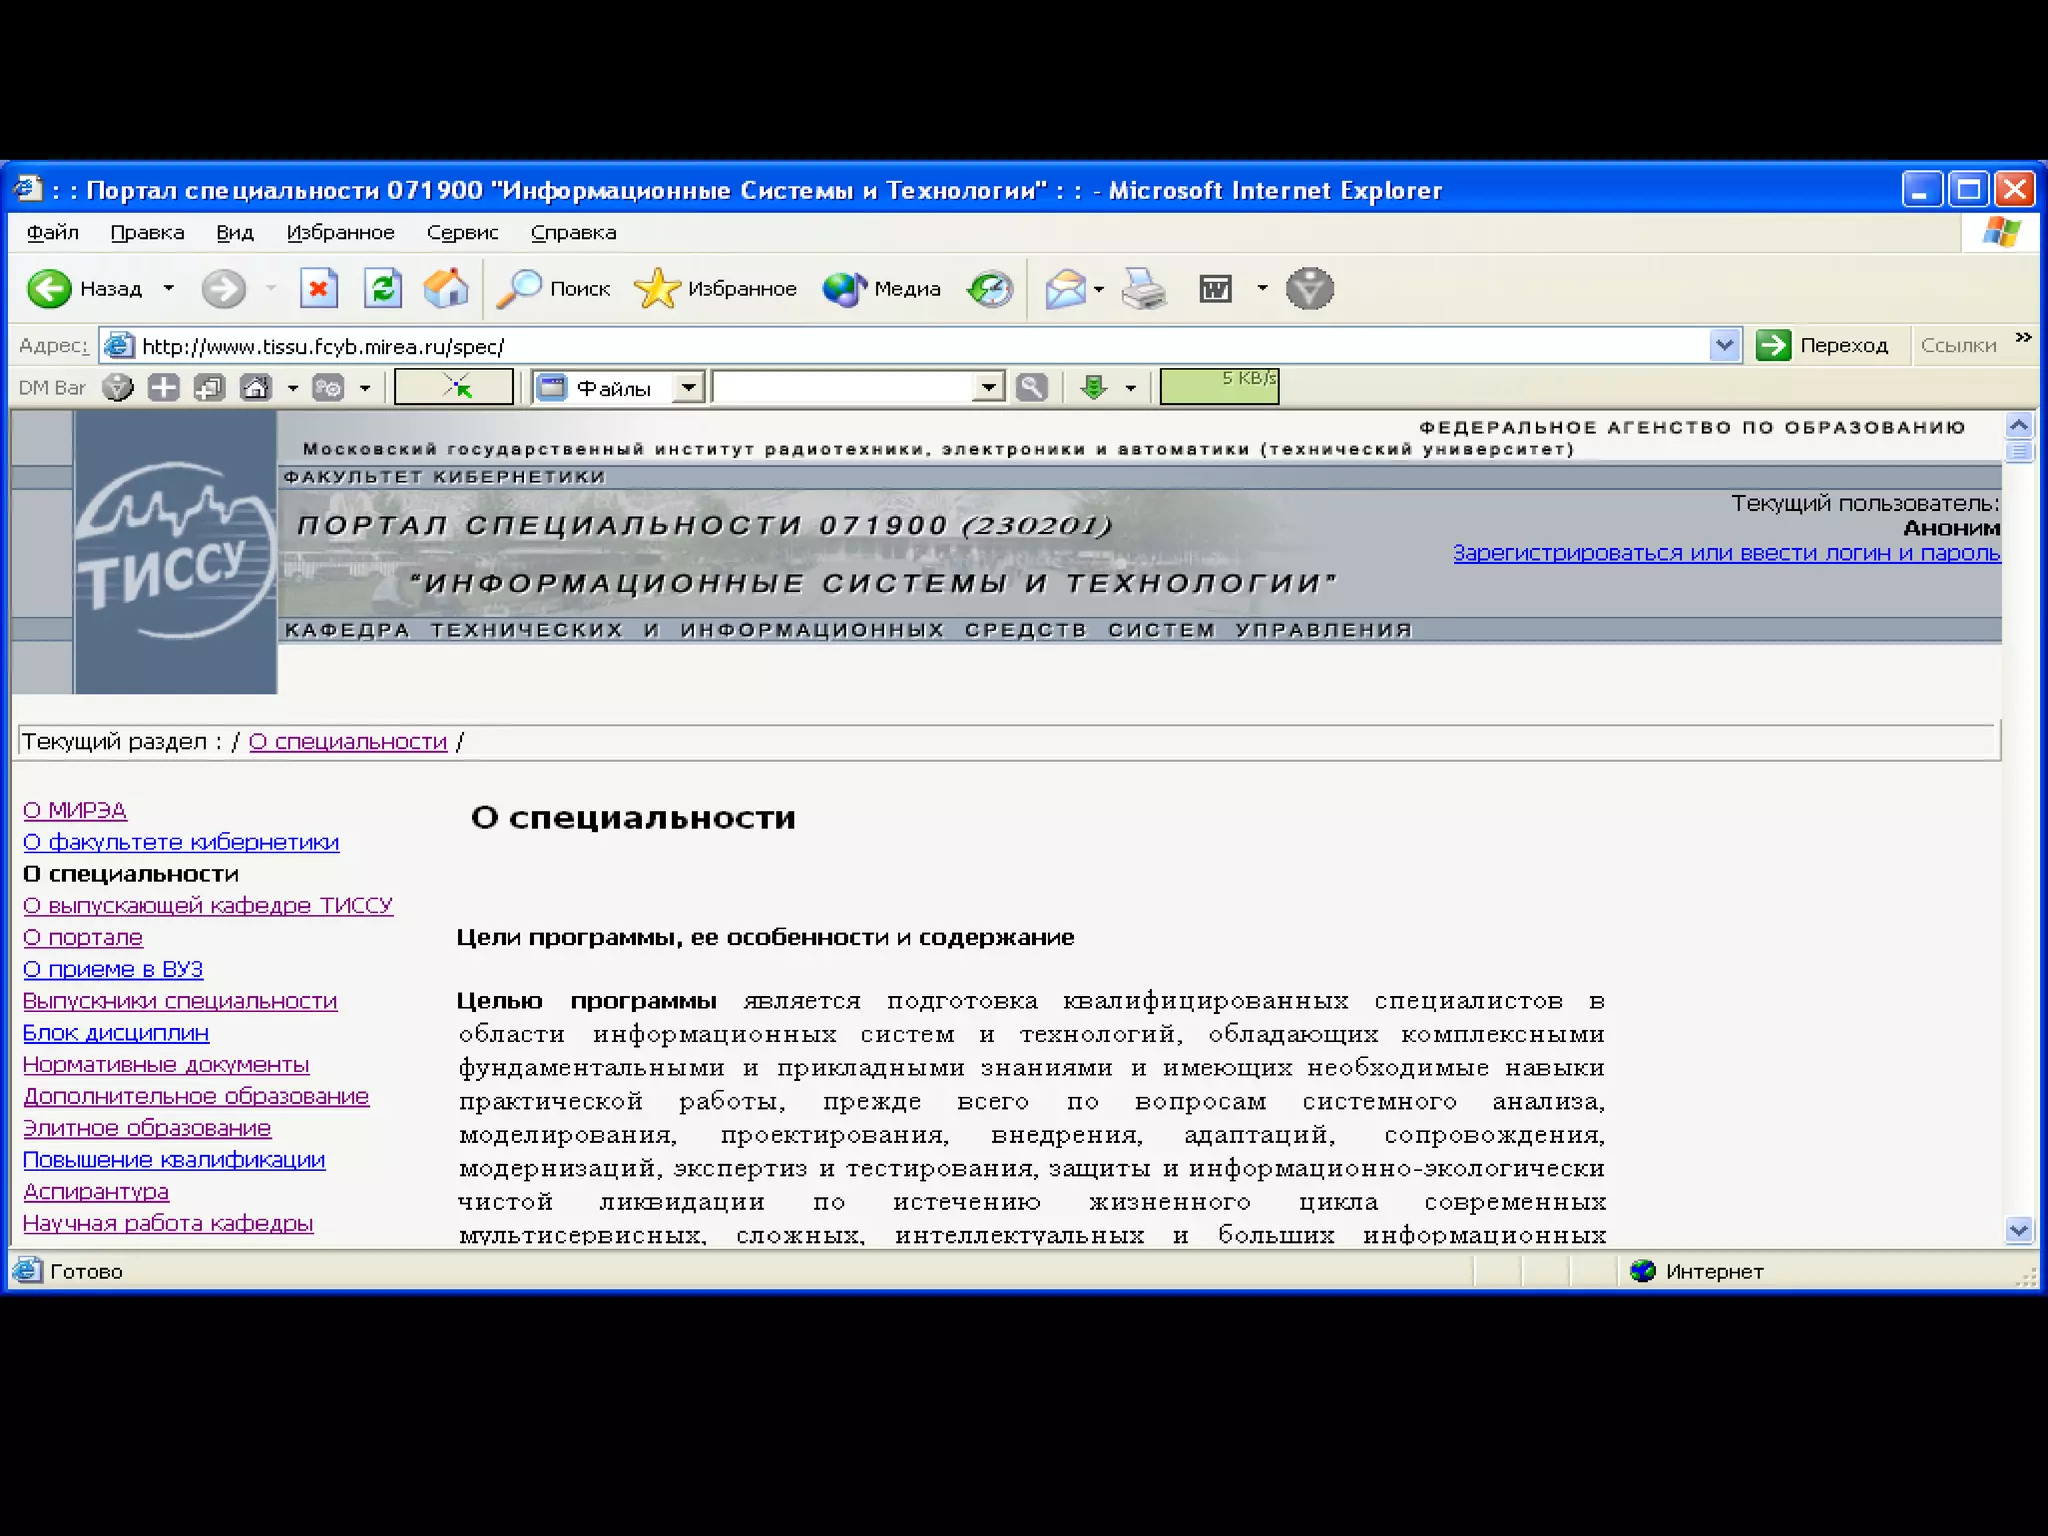Open the О МИРЭА link
The image size is (2048, 1536).
75,811
